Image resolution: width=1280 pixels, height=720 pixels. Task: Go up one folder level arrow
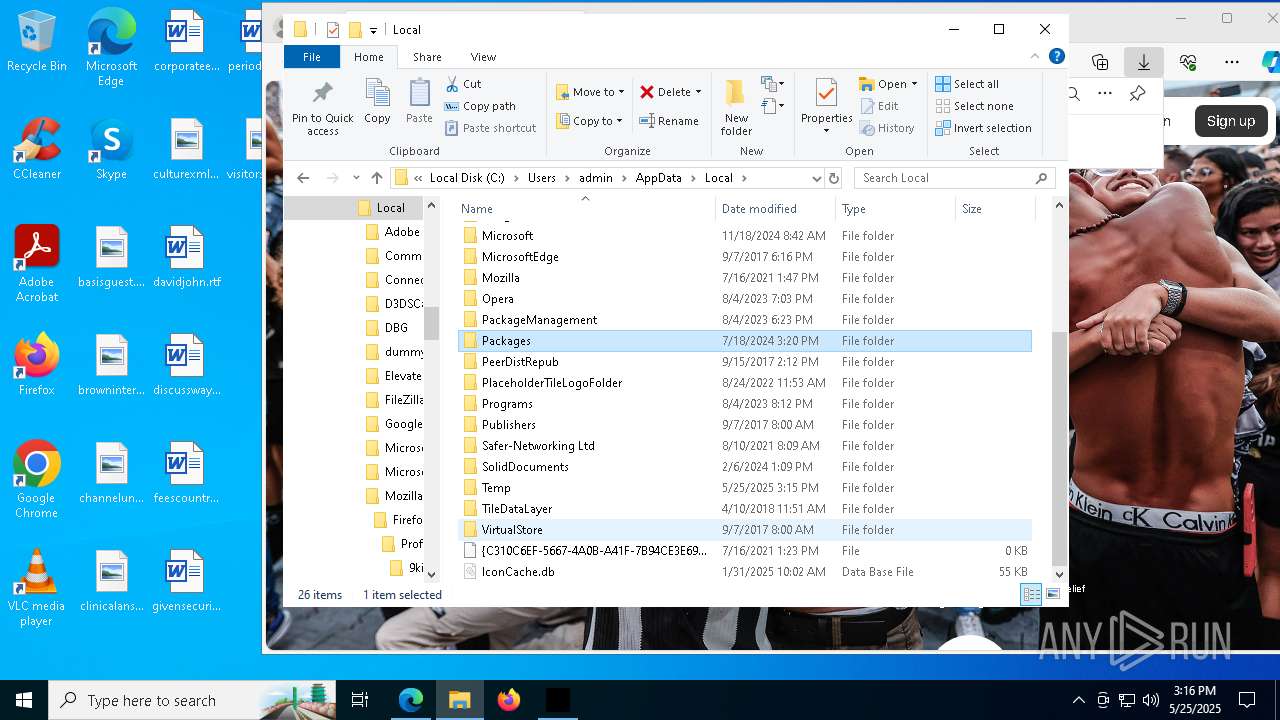(x=376, y=178)
